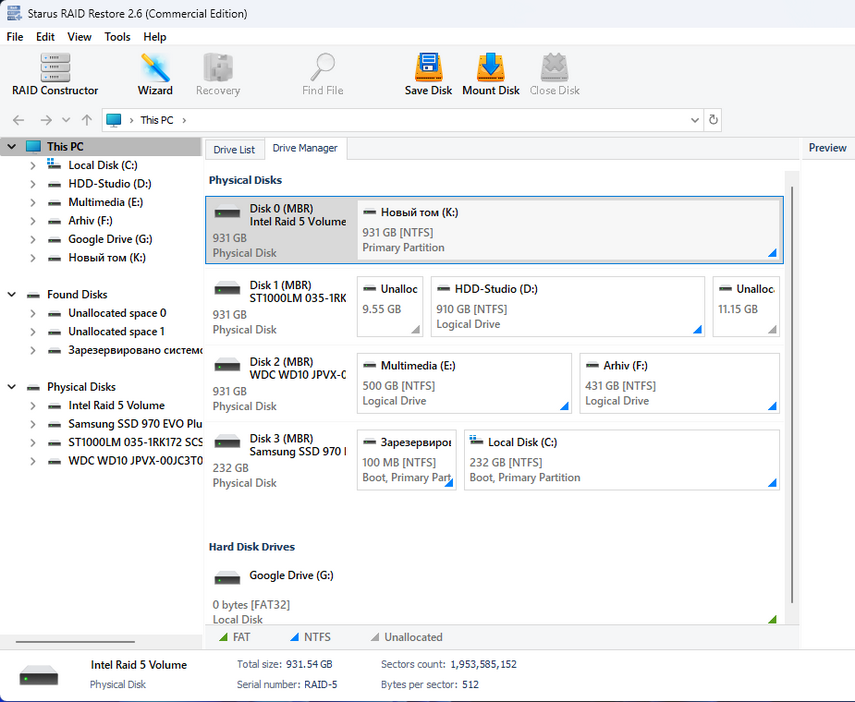Switch to the Drive Manager tab
855x702 pixels.
click(x=305, y=148)
